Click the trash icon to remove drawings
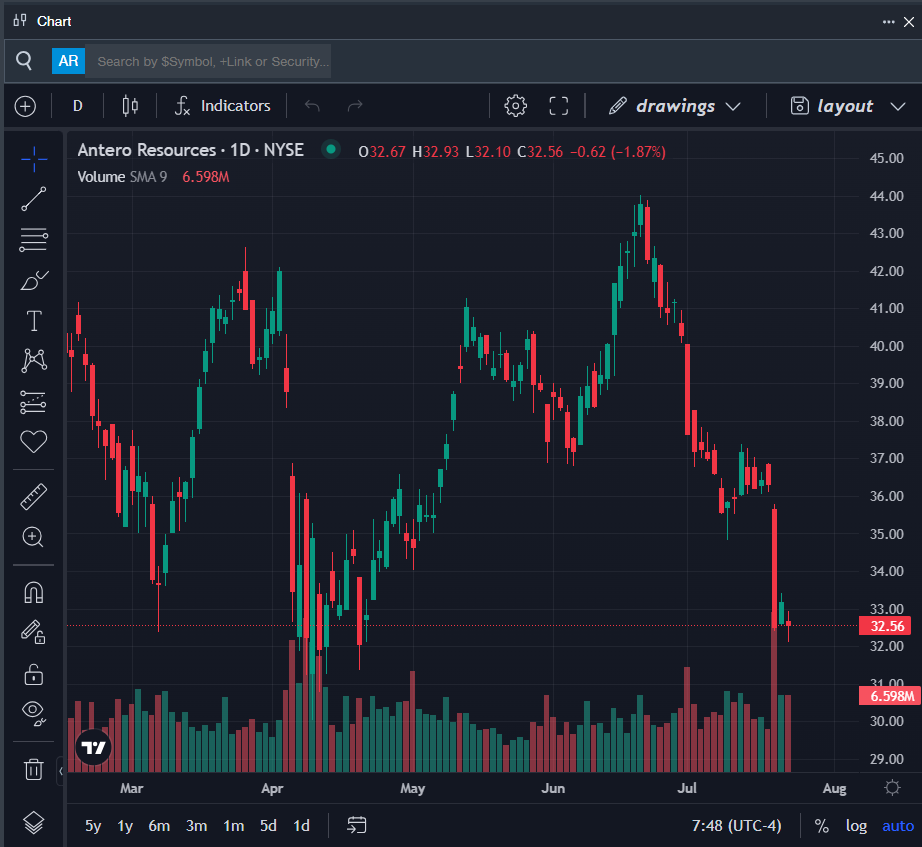This screenshot has width=922, height=847. coord(34,768)
